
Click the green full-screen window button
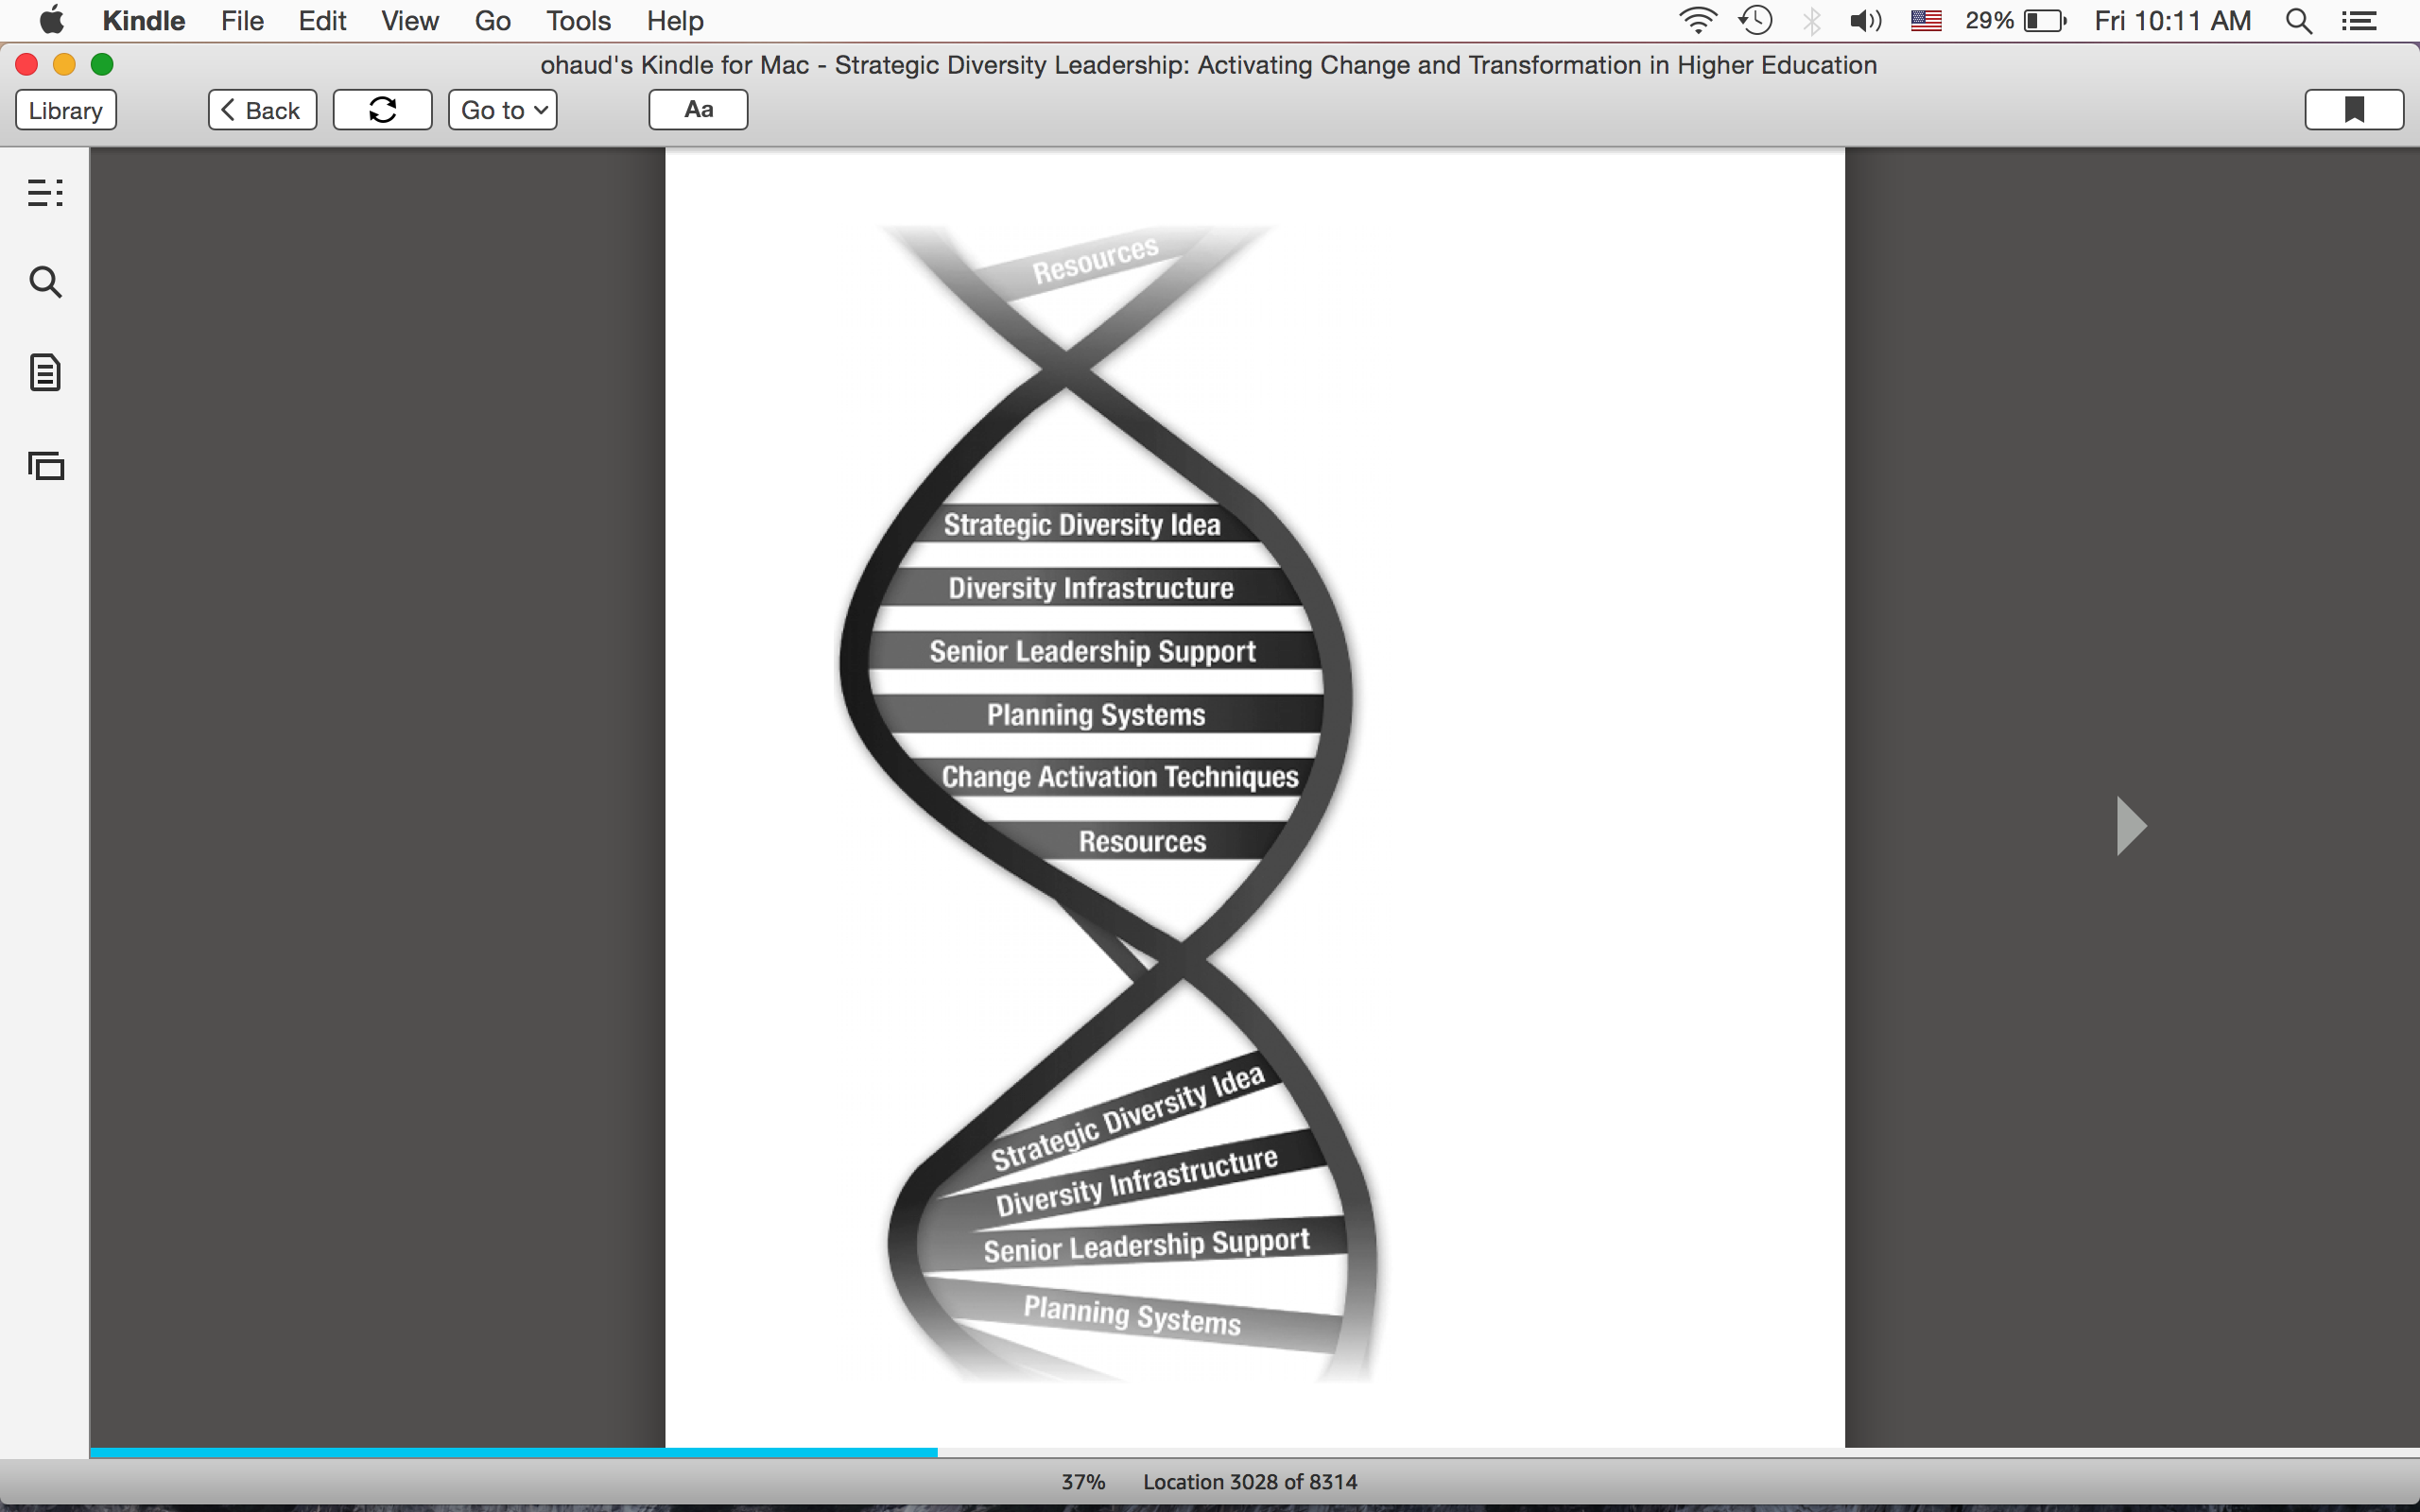pyautogui.click(x=102, y=65)
